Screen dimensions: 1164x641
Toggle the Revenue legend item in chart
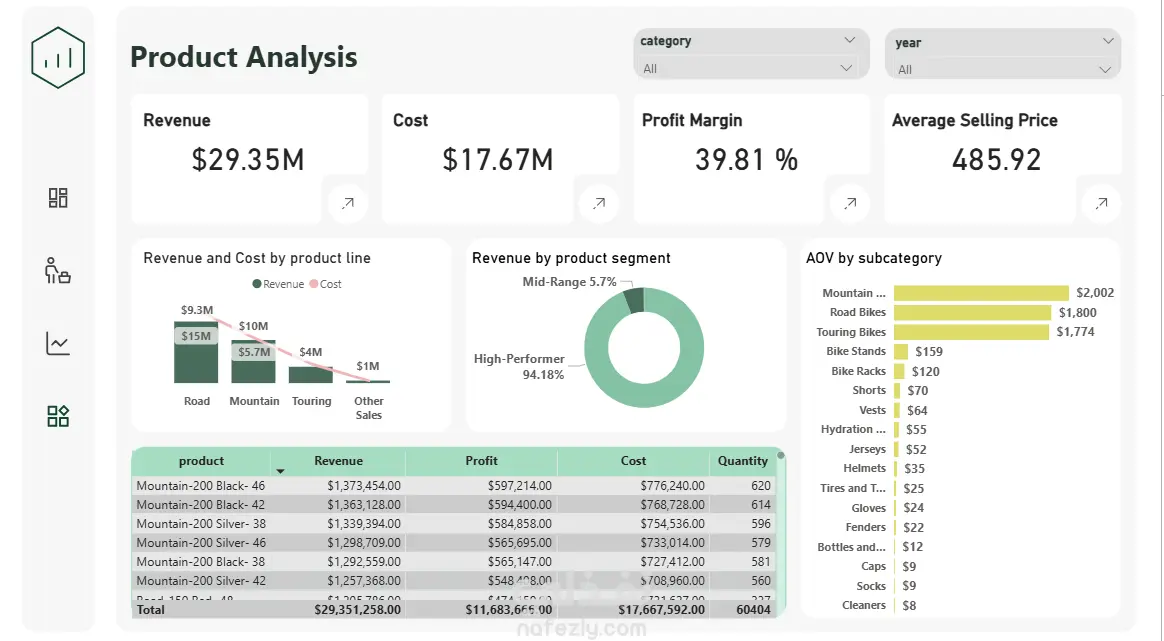coord(278,284)
